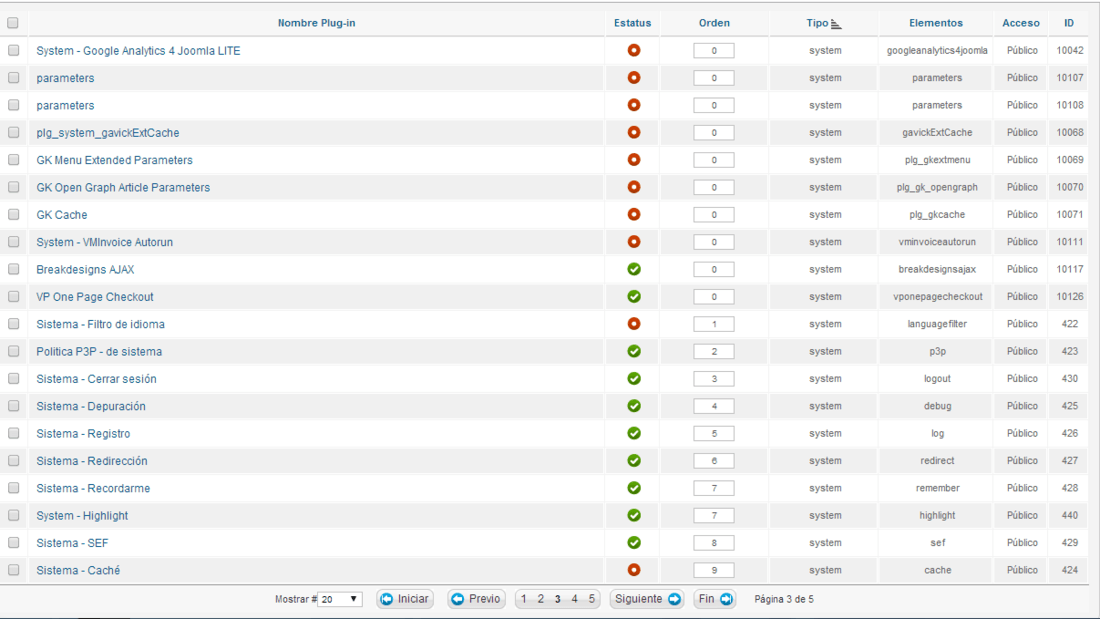Go to page 5 in pagination
The image size is (1100, 619).
click(x=591, y=599)
